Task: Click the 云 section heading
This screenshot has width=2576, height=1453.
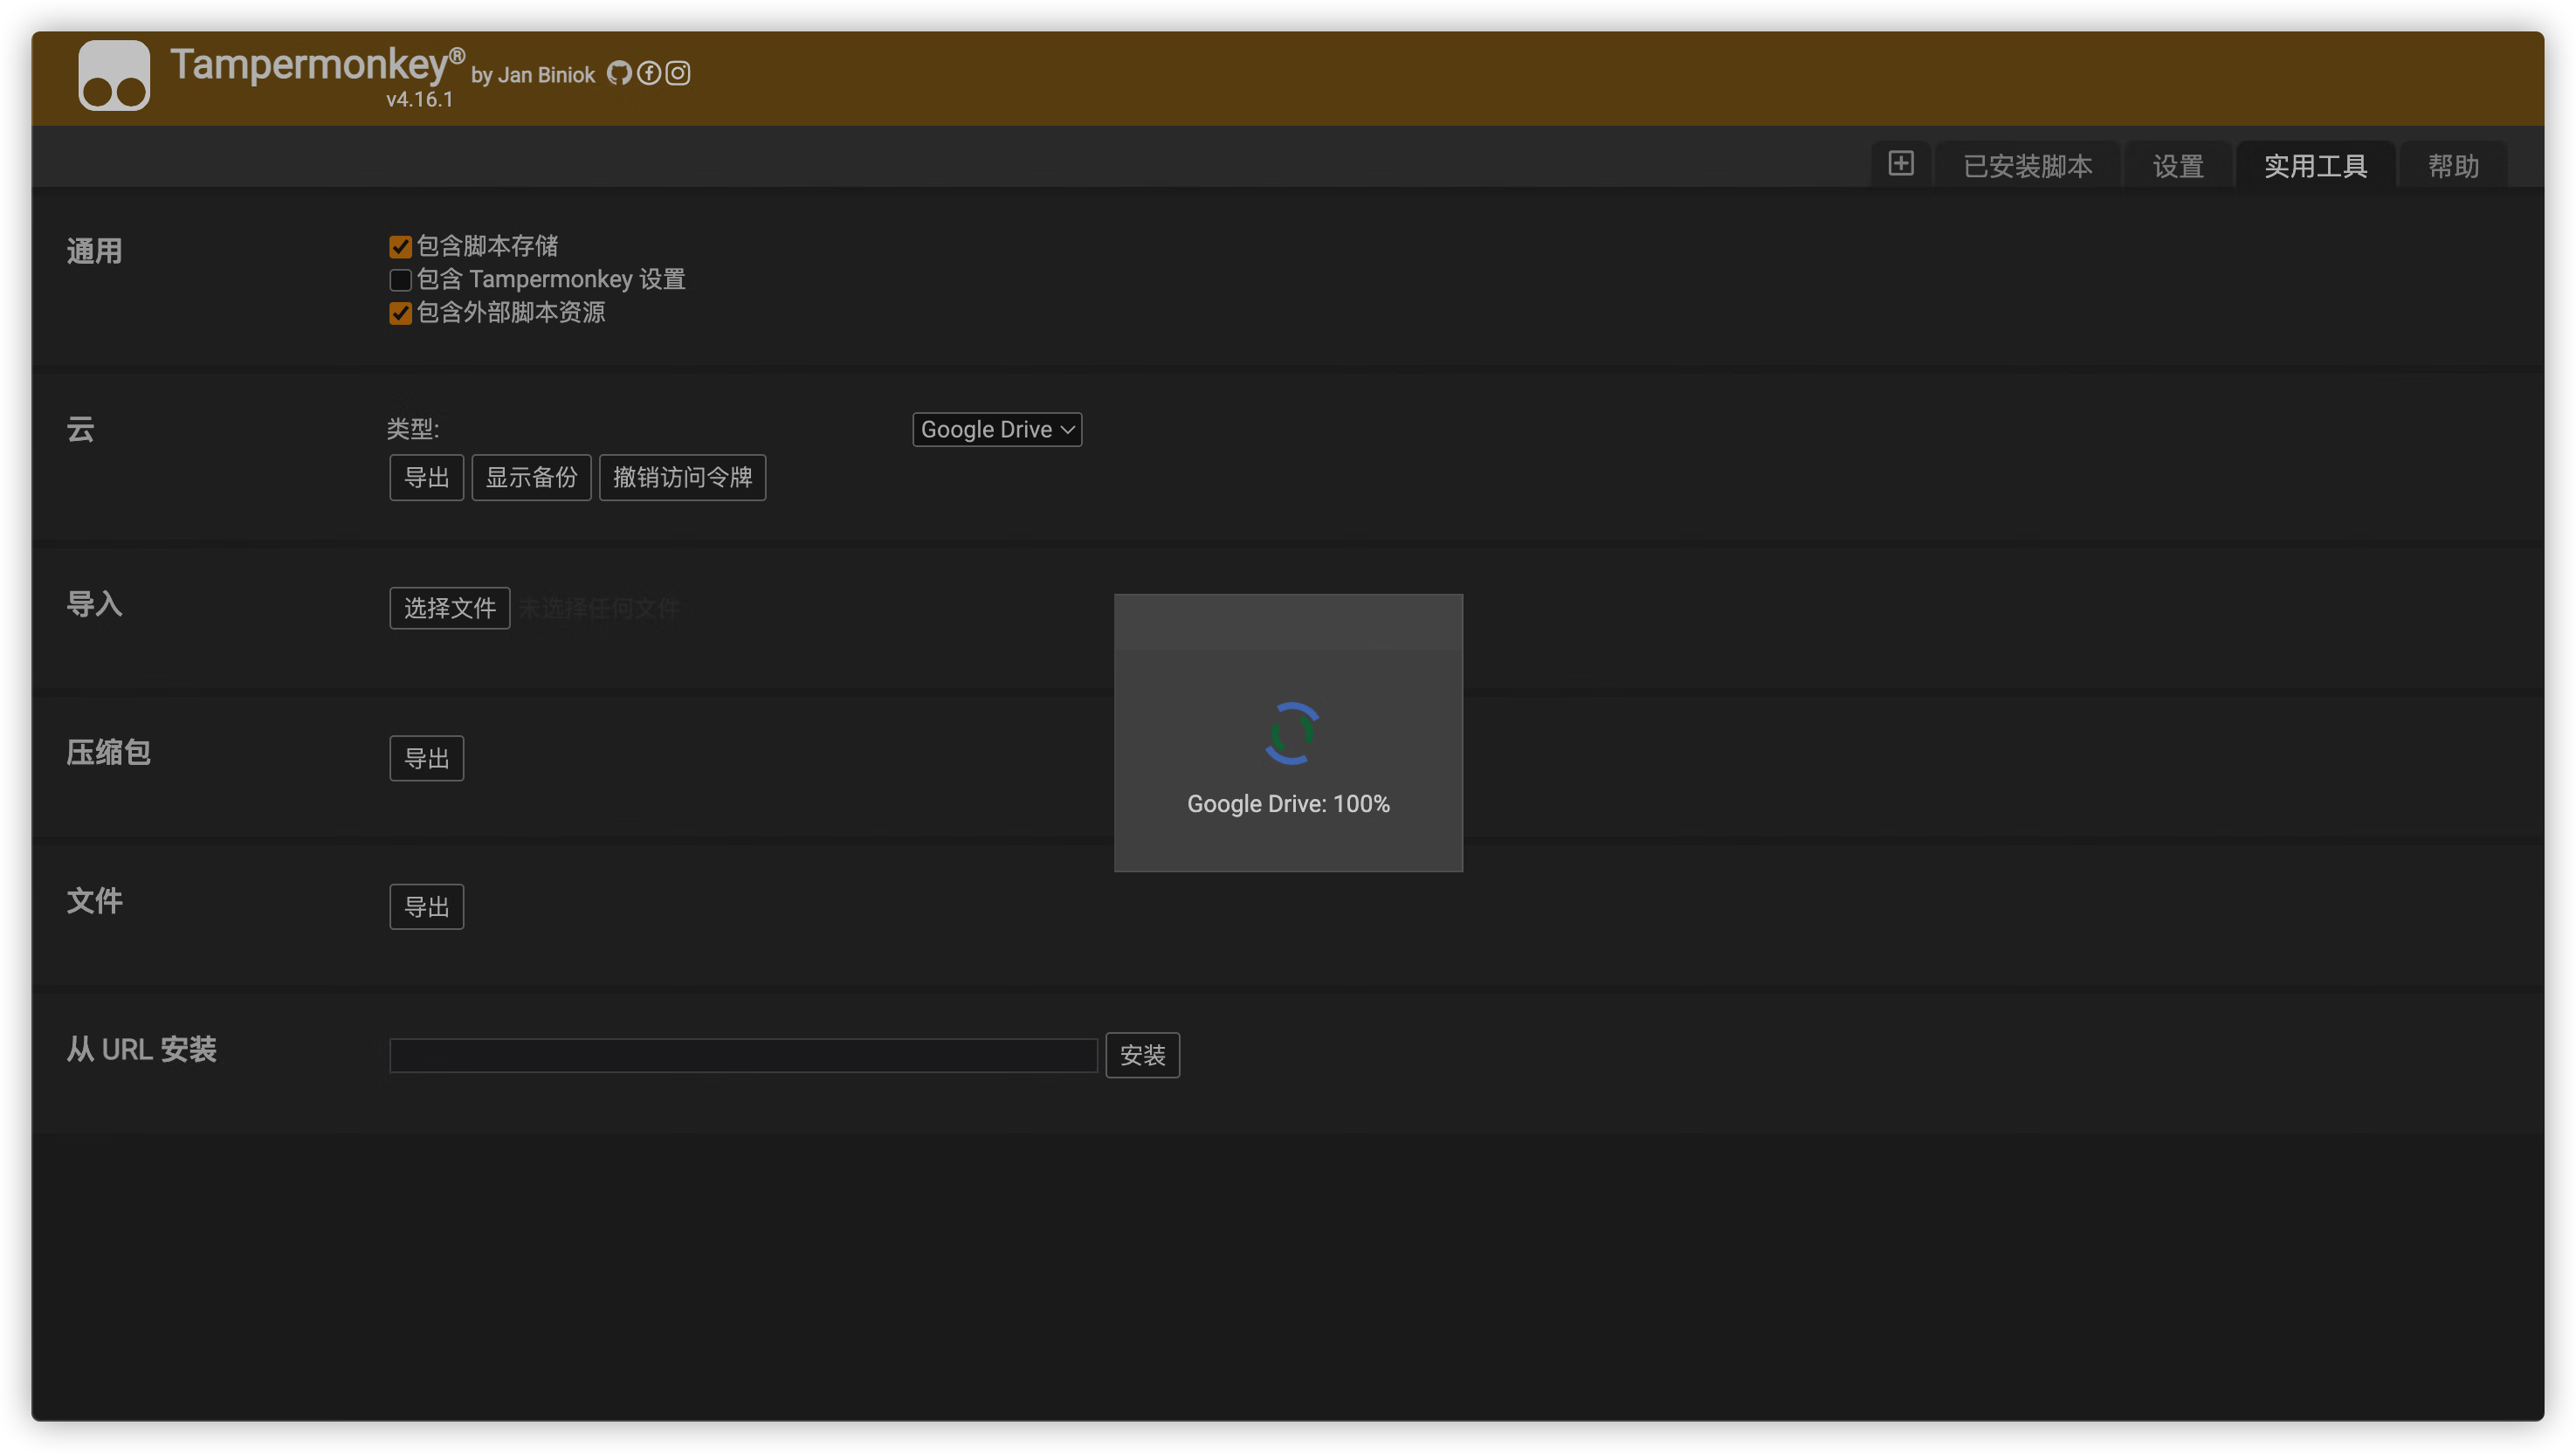Action: click(80, 429)
